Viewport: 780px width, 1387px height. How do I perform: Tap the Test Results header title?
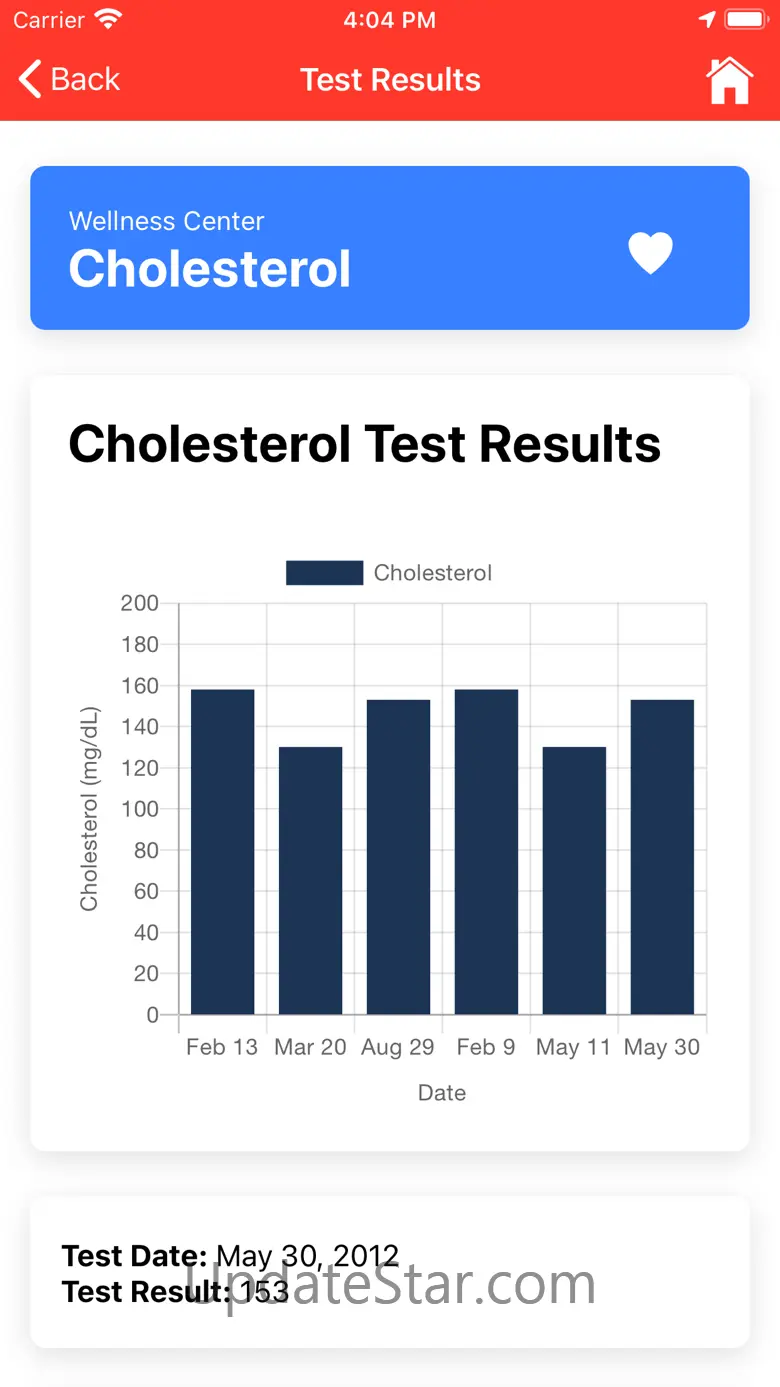click(x=390, y=80)
